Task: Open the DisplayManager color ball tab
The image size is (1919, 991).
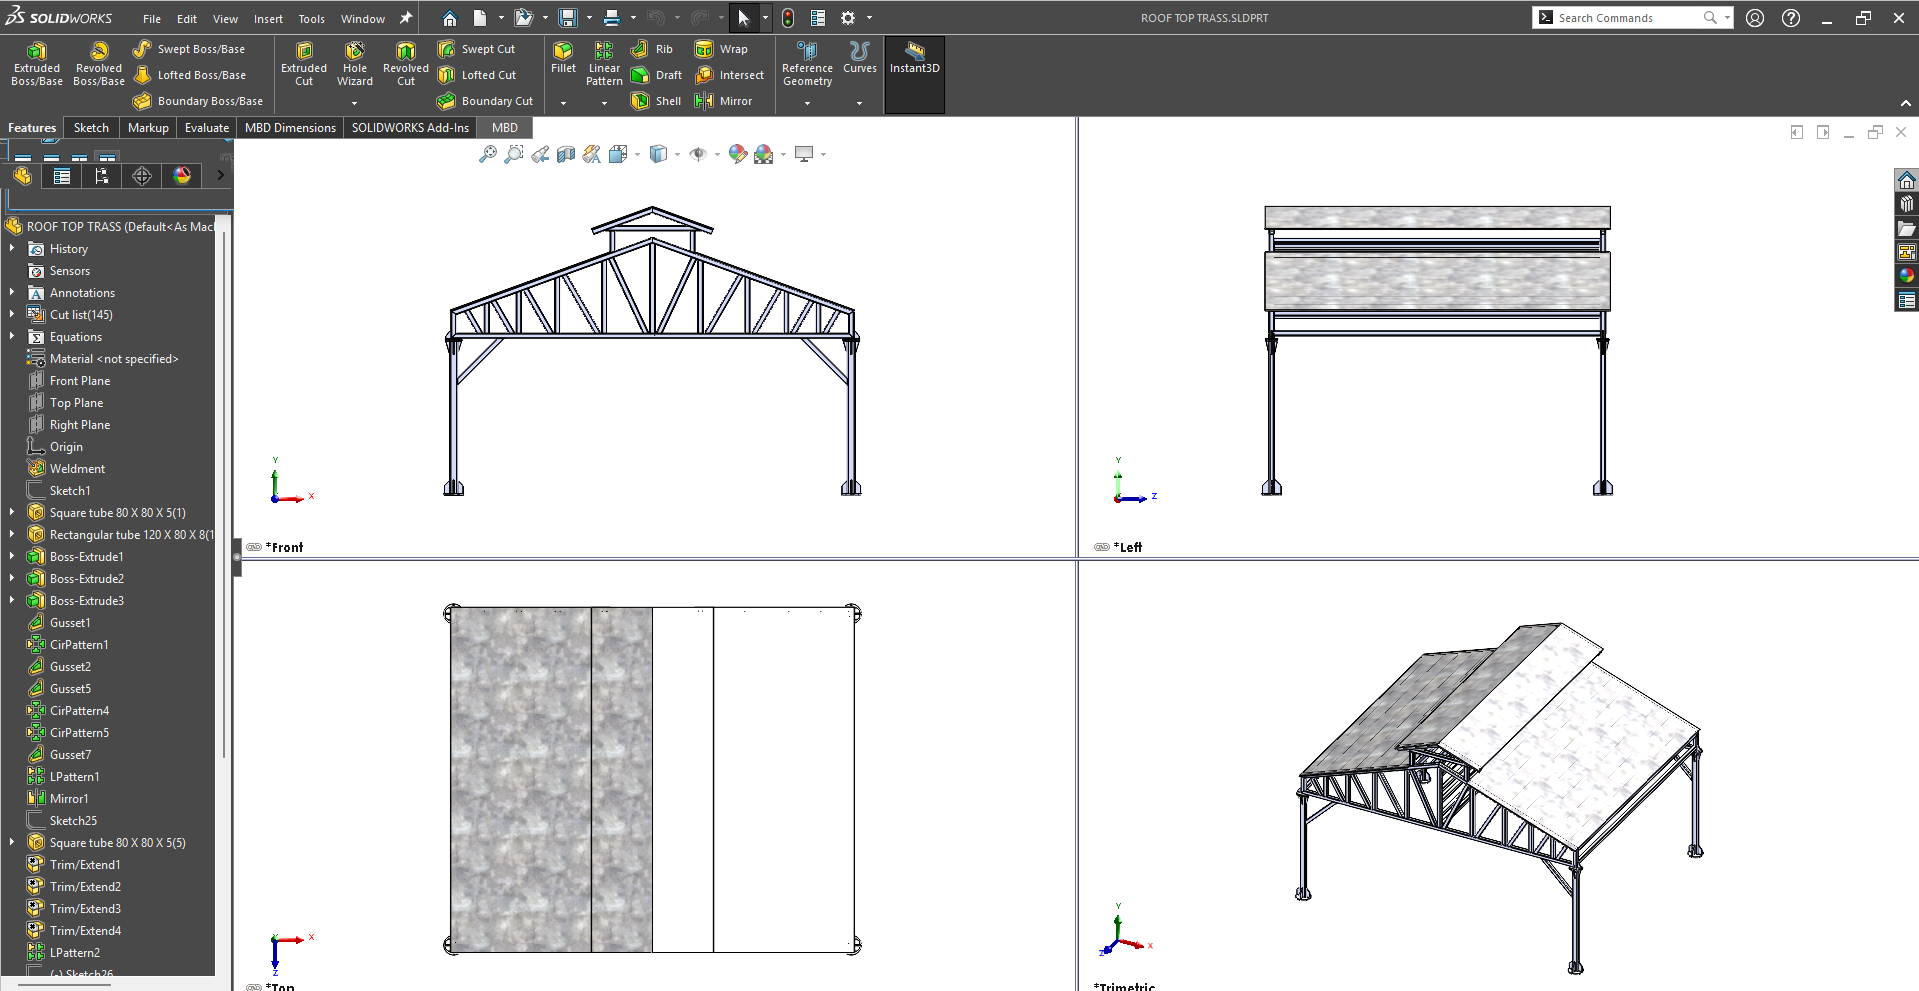Action: pyautogui.click(x=182, y=176)
